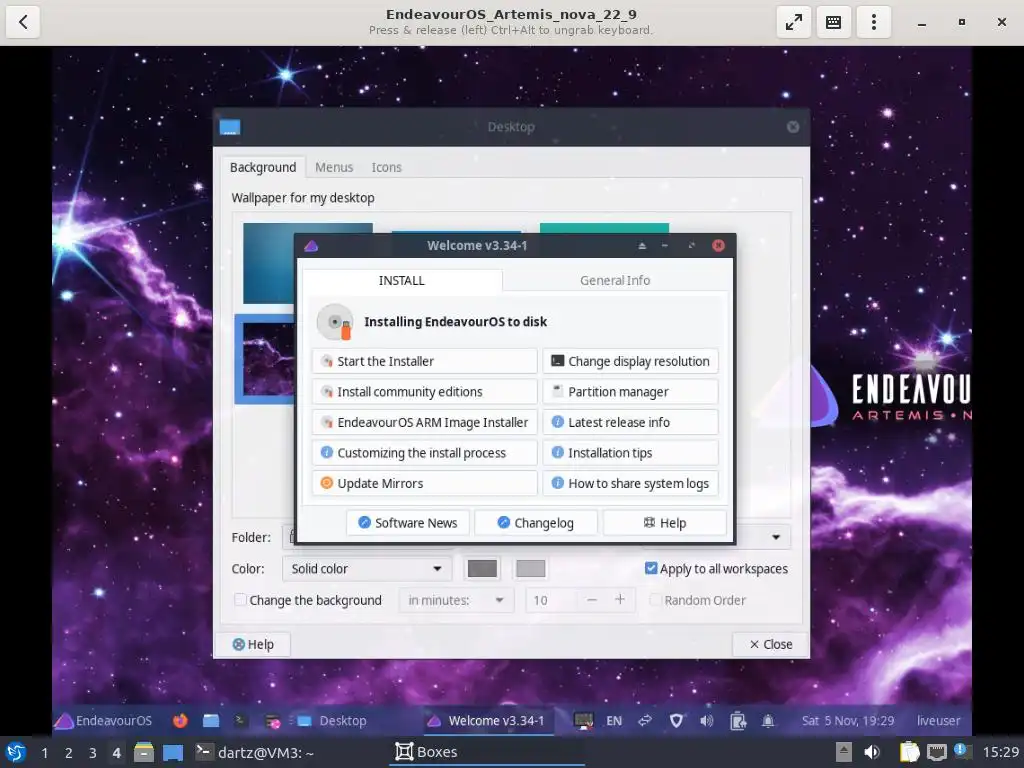Toggle the Random Order checkbox
Image resolution: width=1024 pixels, height=768 pixels.
[x=655, y=600]
